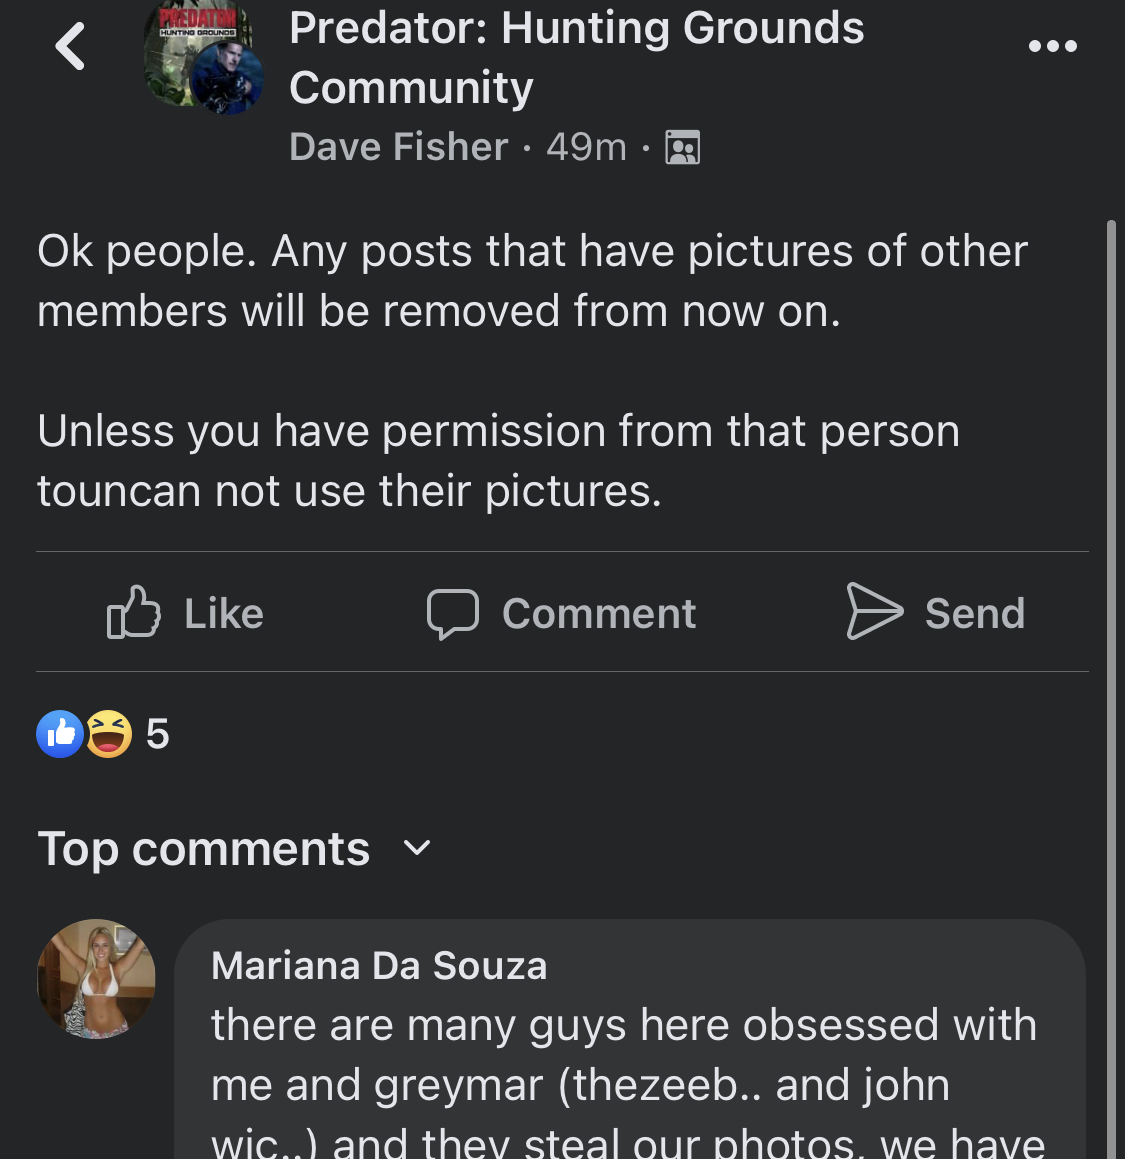This screenshot has height=1159, width=1125.
Task: Click the vertical scrollbar on right edge
Action: click(x=1111, y=689)
